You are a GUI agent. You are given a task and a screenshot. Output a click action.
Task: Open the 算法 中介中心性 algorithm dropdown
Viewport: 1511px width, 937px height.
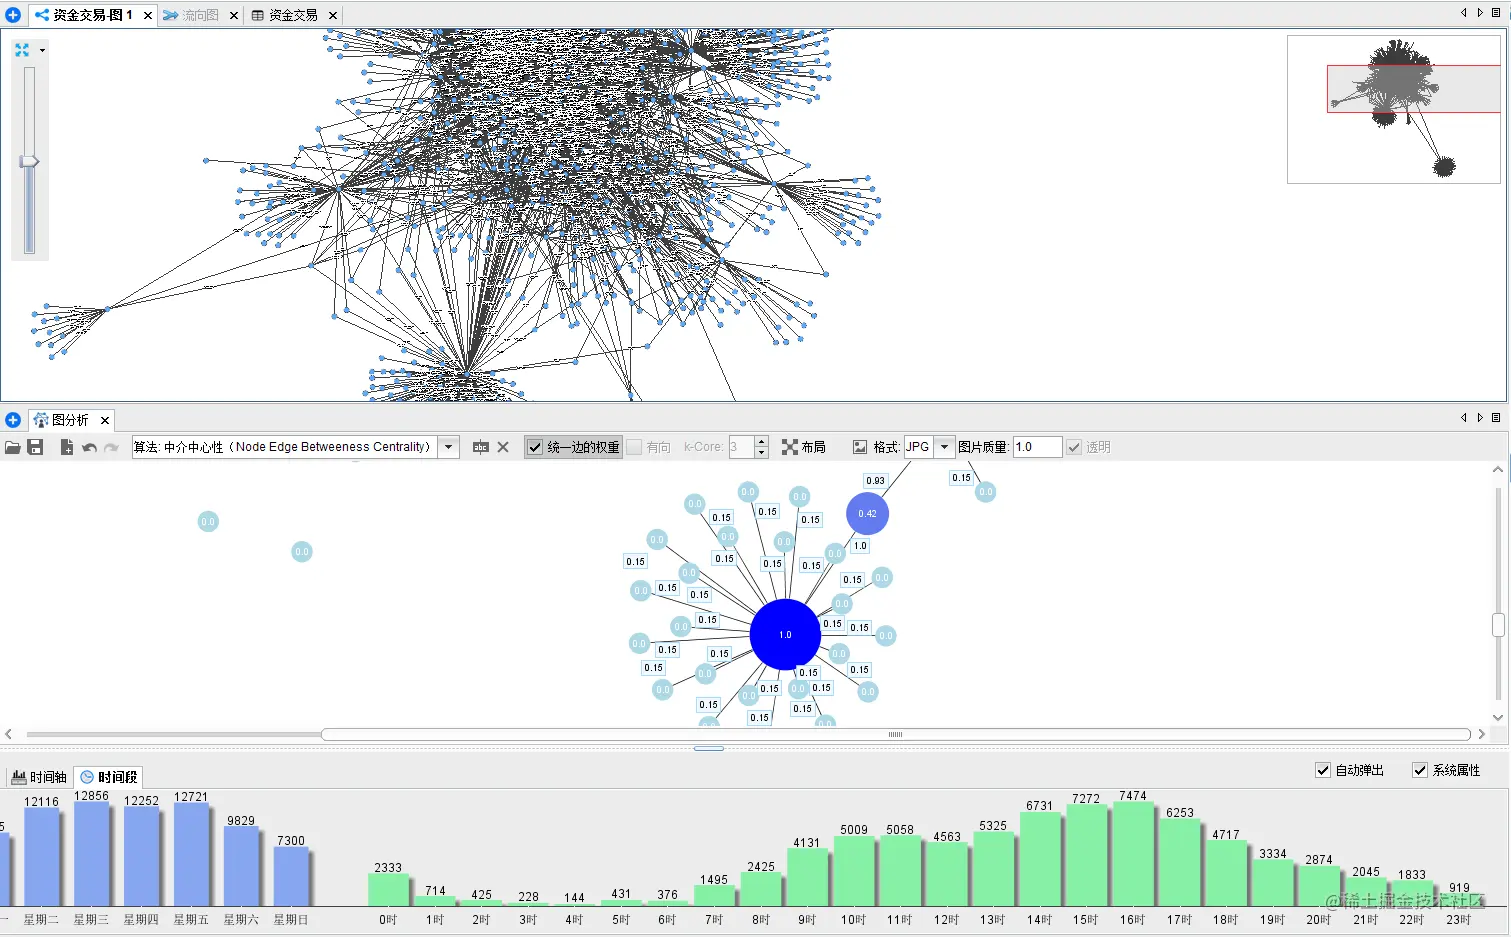tap(449, 447)
